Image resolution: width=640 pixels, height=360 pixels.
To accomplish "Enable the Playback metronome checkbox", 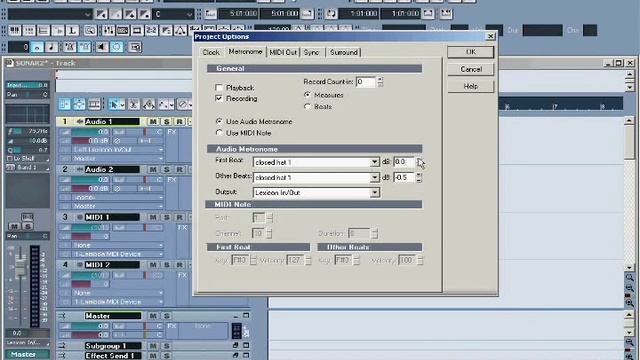I will (x=219, y=87).
